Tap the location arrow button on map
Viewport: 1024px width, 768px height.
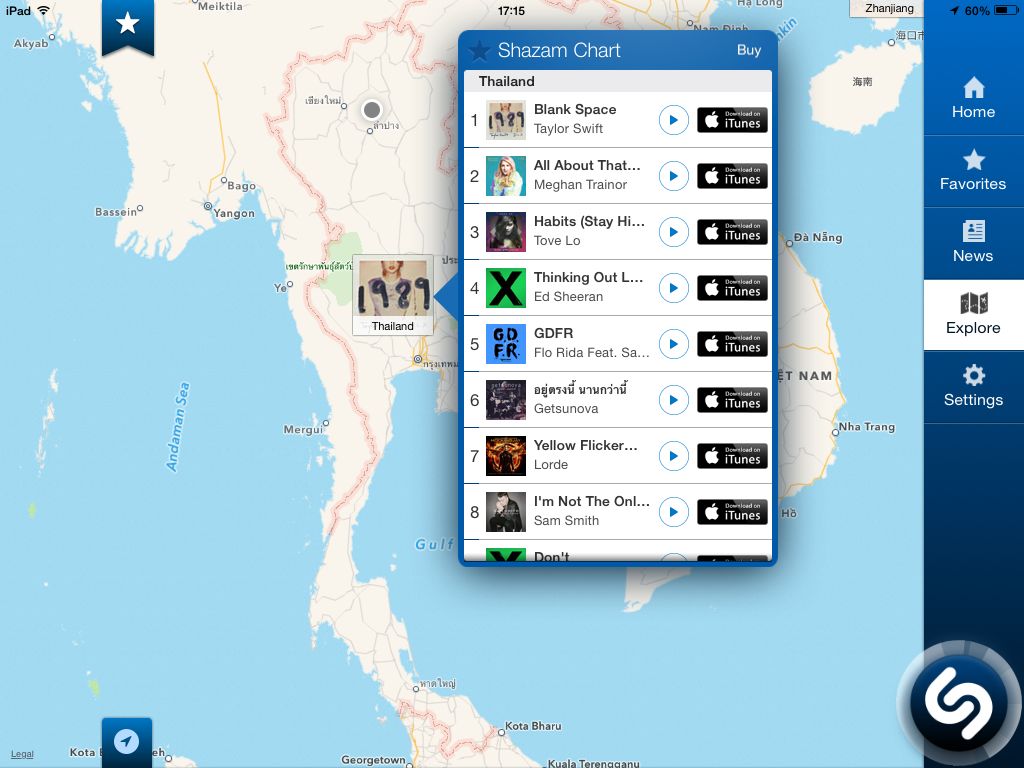tap(127, 742)
